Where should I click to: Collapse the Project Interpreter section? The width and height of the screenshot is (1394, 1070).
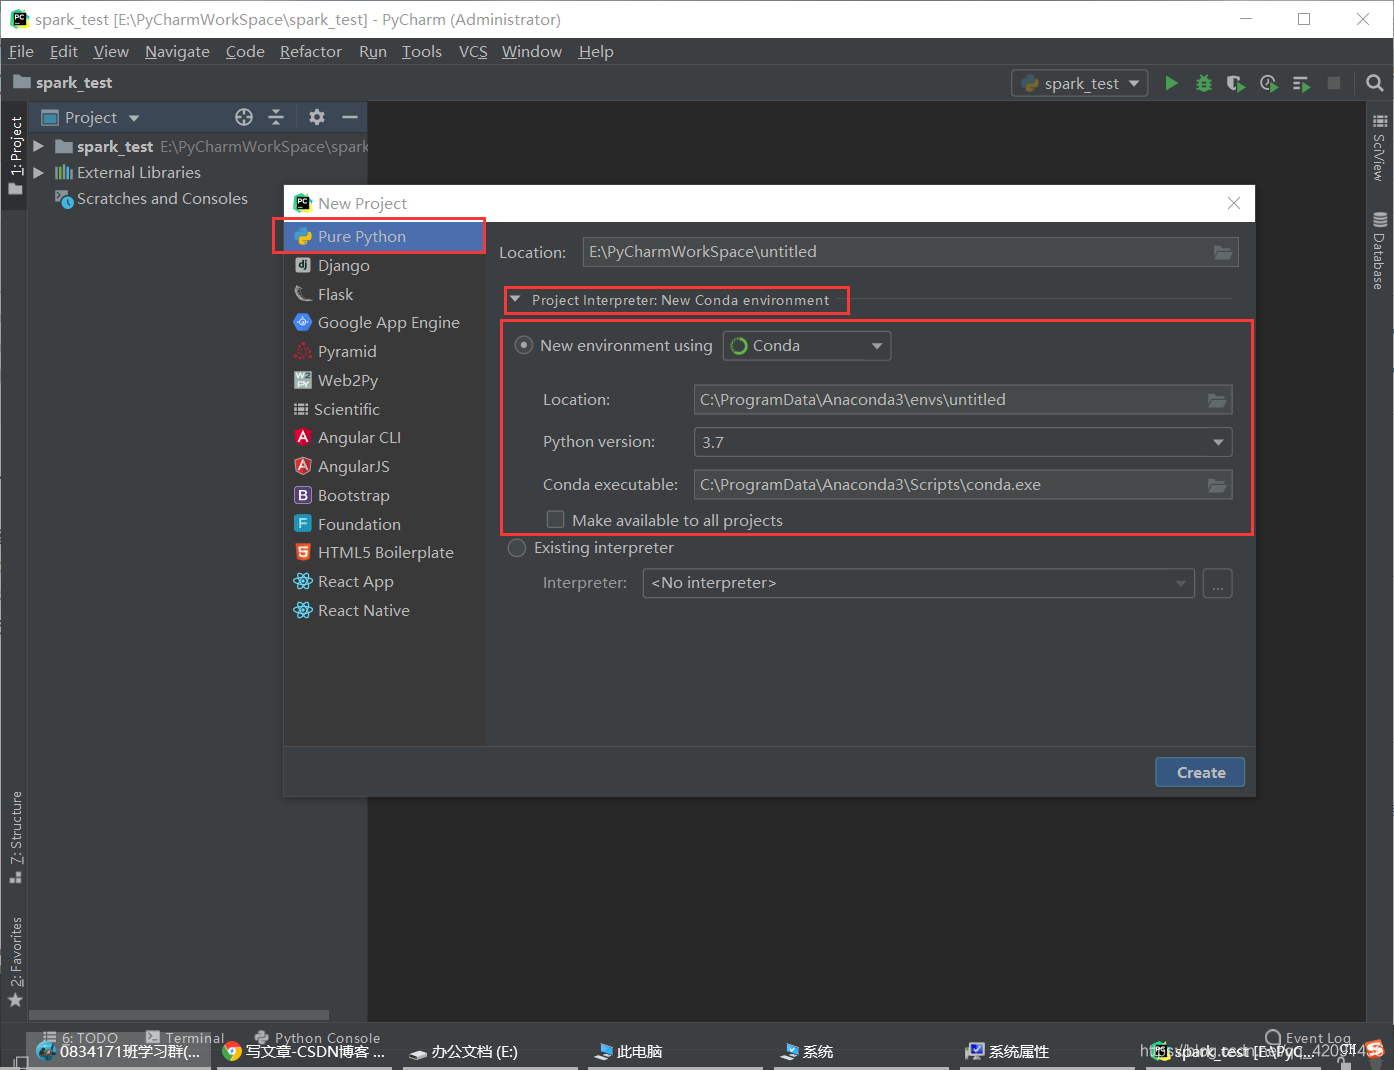pos(515,299)
